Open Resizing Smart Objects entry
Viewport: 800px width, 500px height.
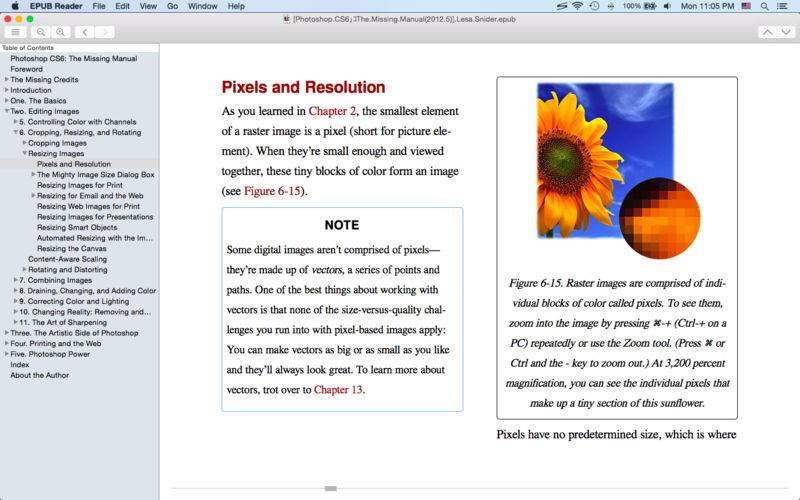point(77,228)
